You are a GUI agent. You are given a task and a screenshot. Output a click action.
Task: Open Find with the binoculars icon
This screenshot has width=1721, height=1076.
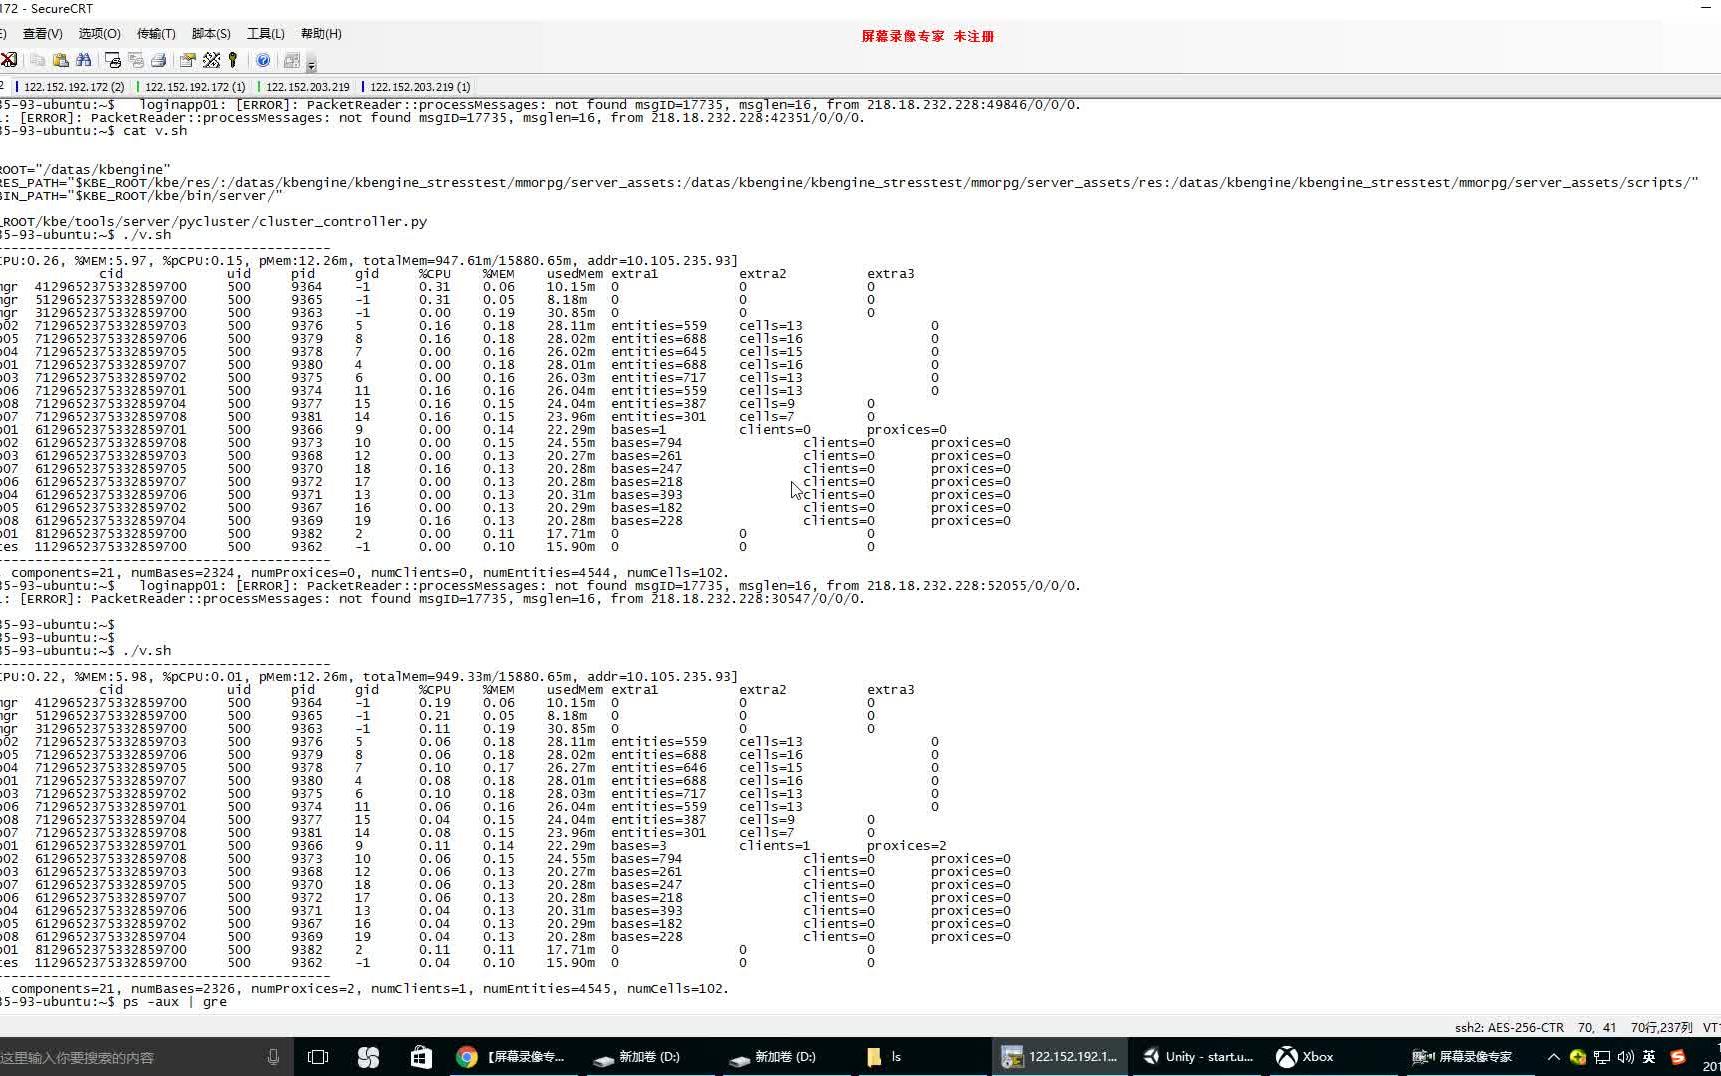coord(83,60)
